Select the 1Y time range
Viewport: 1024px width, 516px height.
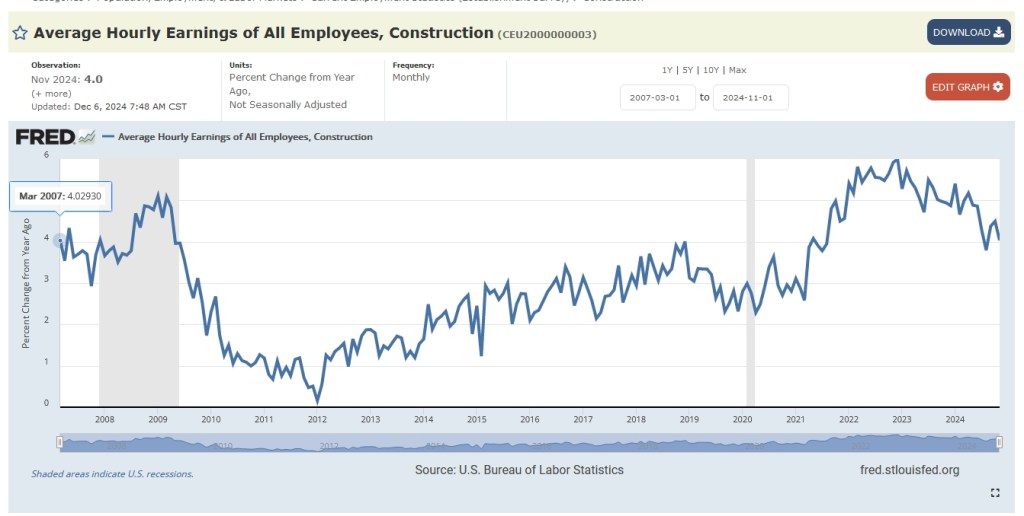[667, 70]
